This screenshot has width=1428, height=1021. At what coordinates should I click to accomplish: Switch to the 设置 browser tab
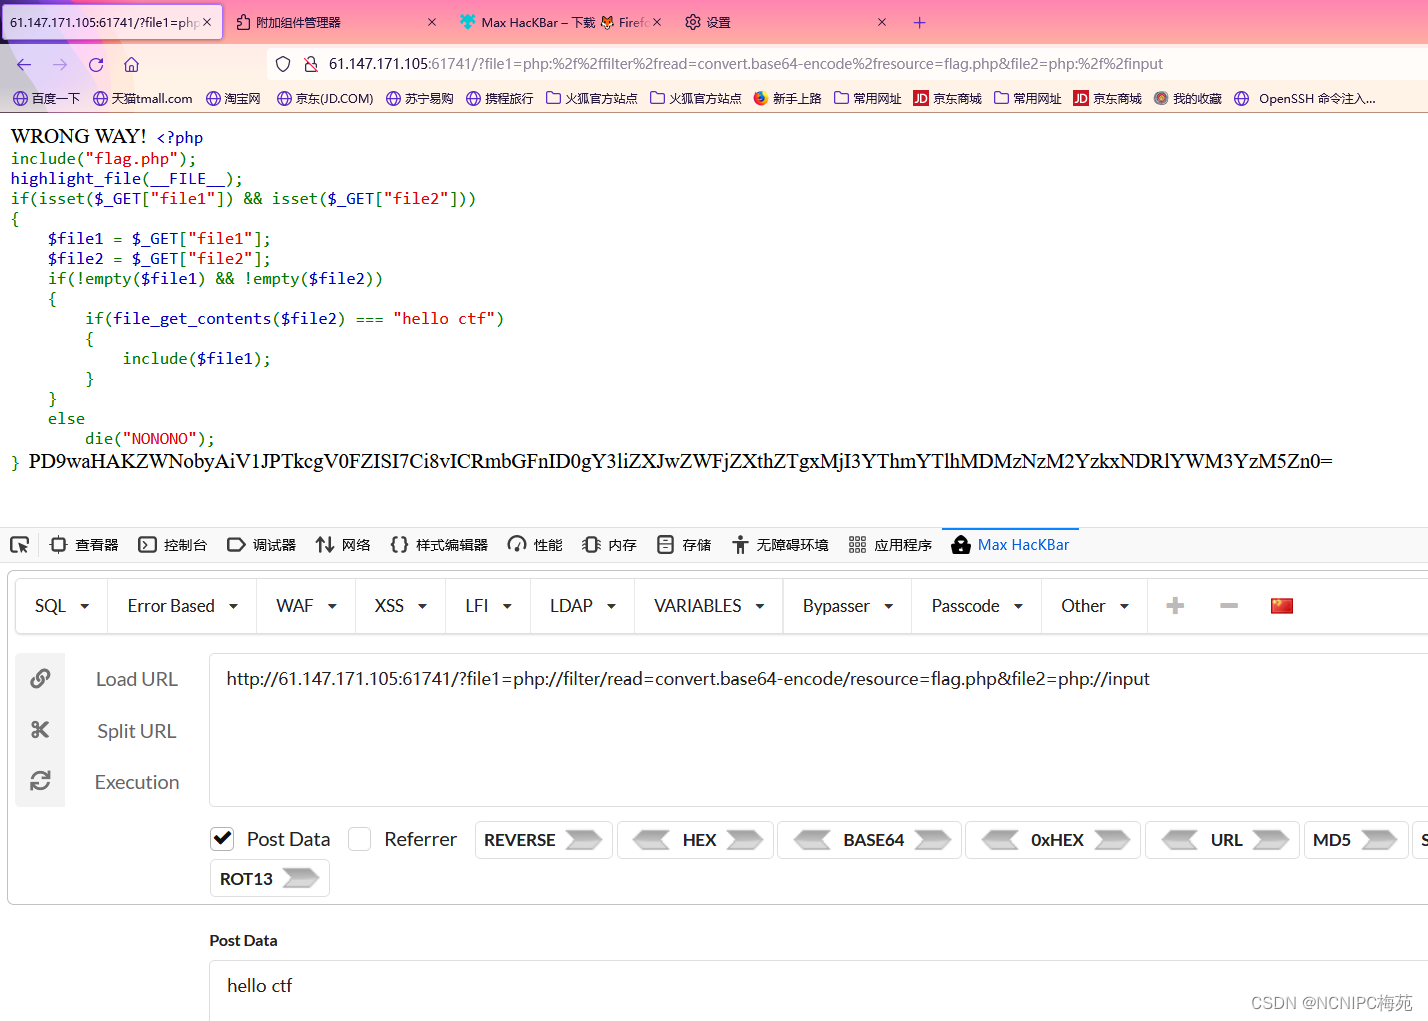[x=786, y=22]
